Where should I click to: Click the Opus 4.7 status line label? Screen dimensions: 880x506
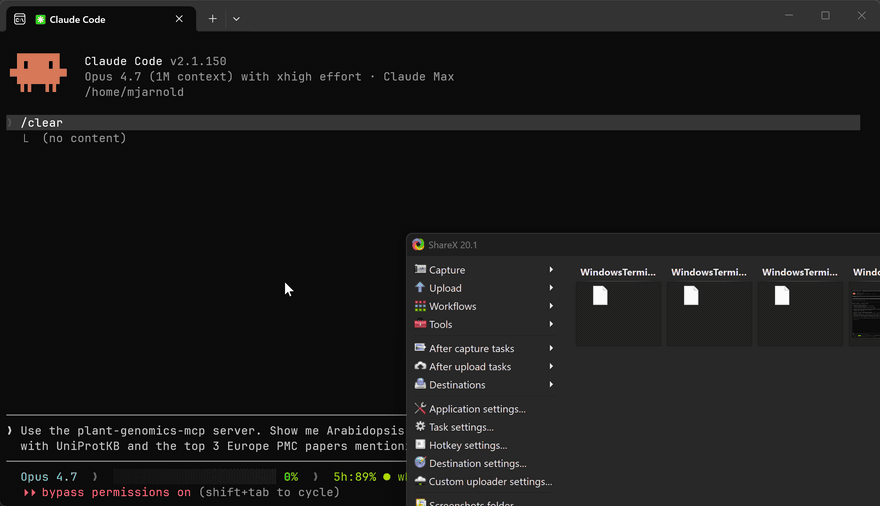pos(49,477)
